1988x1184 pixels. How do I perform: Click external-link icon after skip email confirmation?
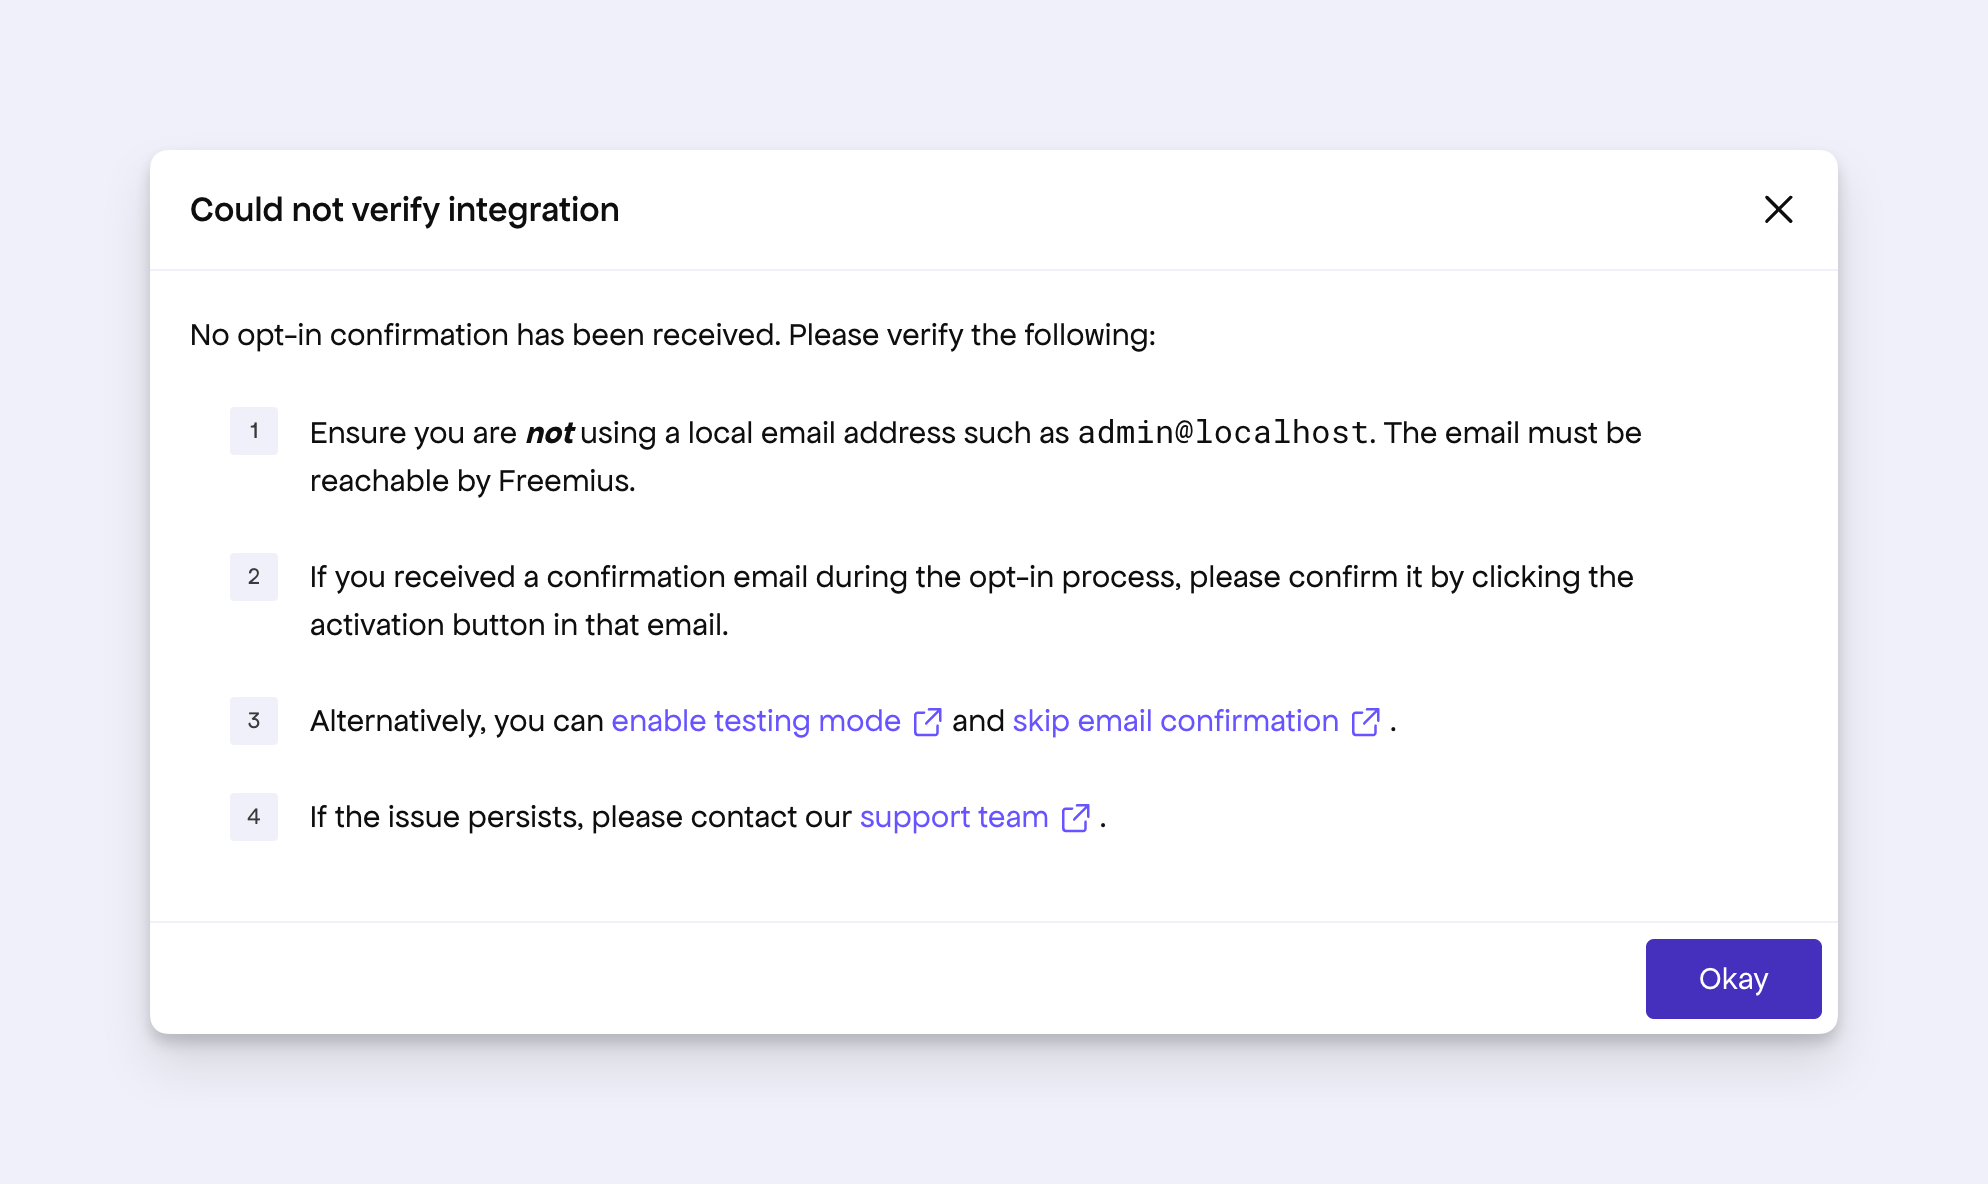1365,722
